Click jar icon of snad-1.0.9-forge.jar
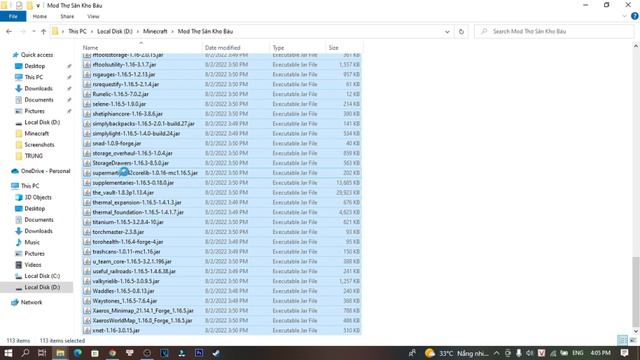 (87, 143)
